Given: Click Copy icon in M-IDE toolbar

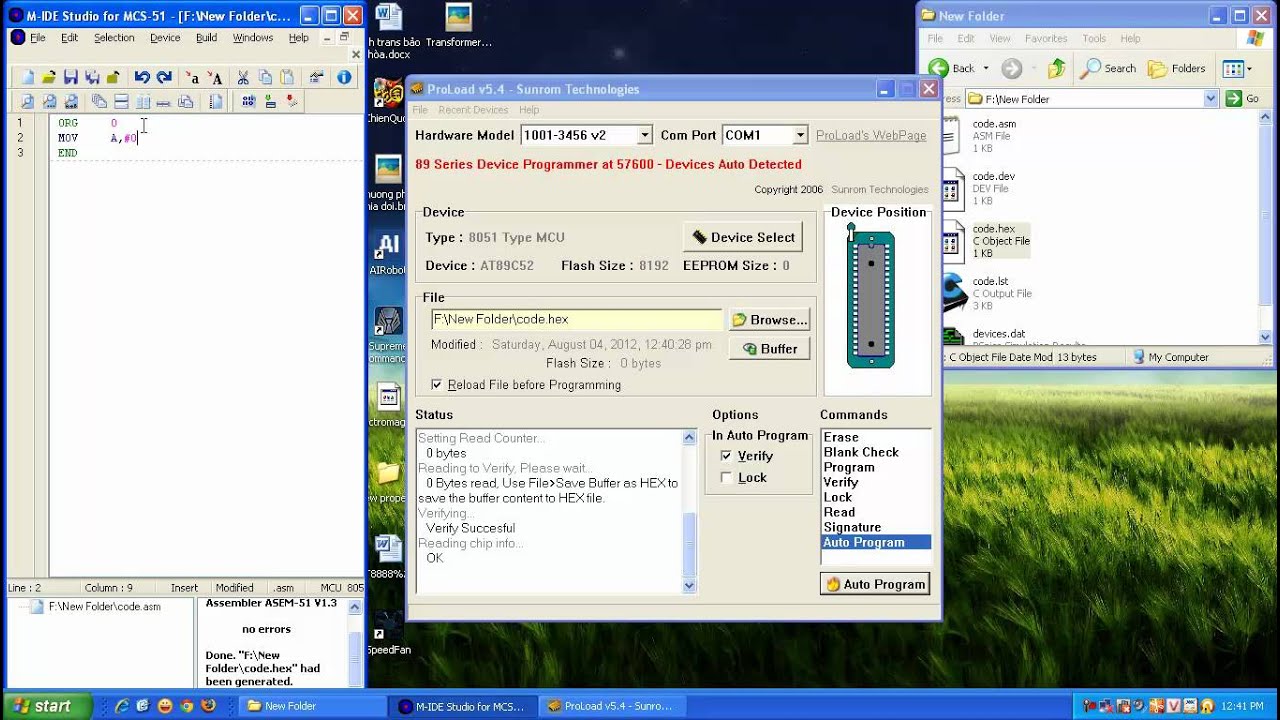Looking at the screenshot, I should click(265, 77).
